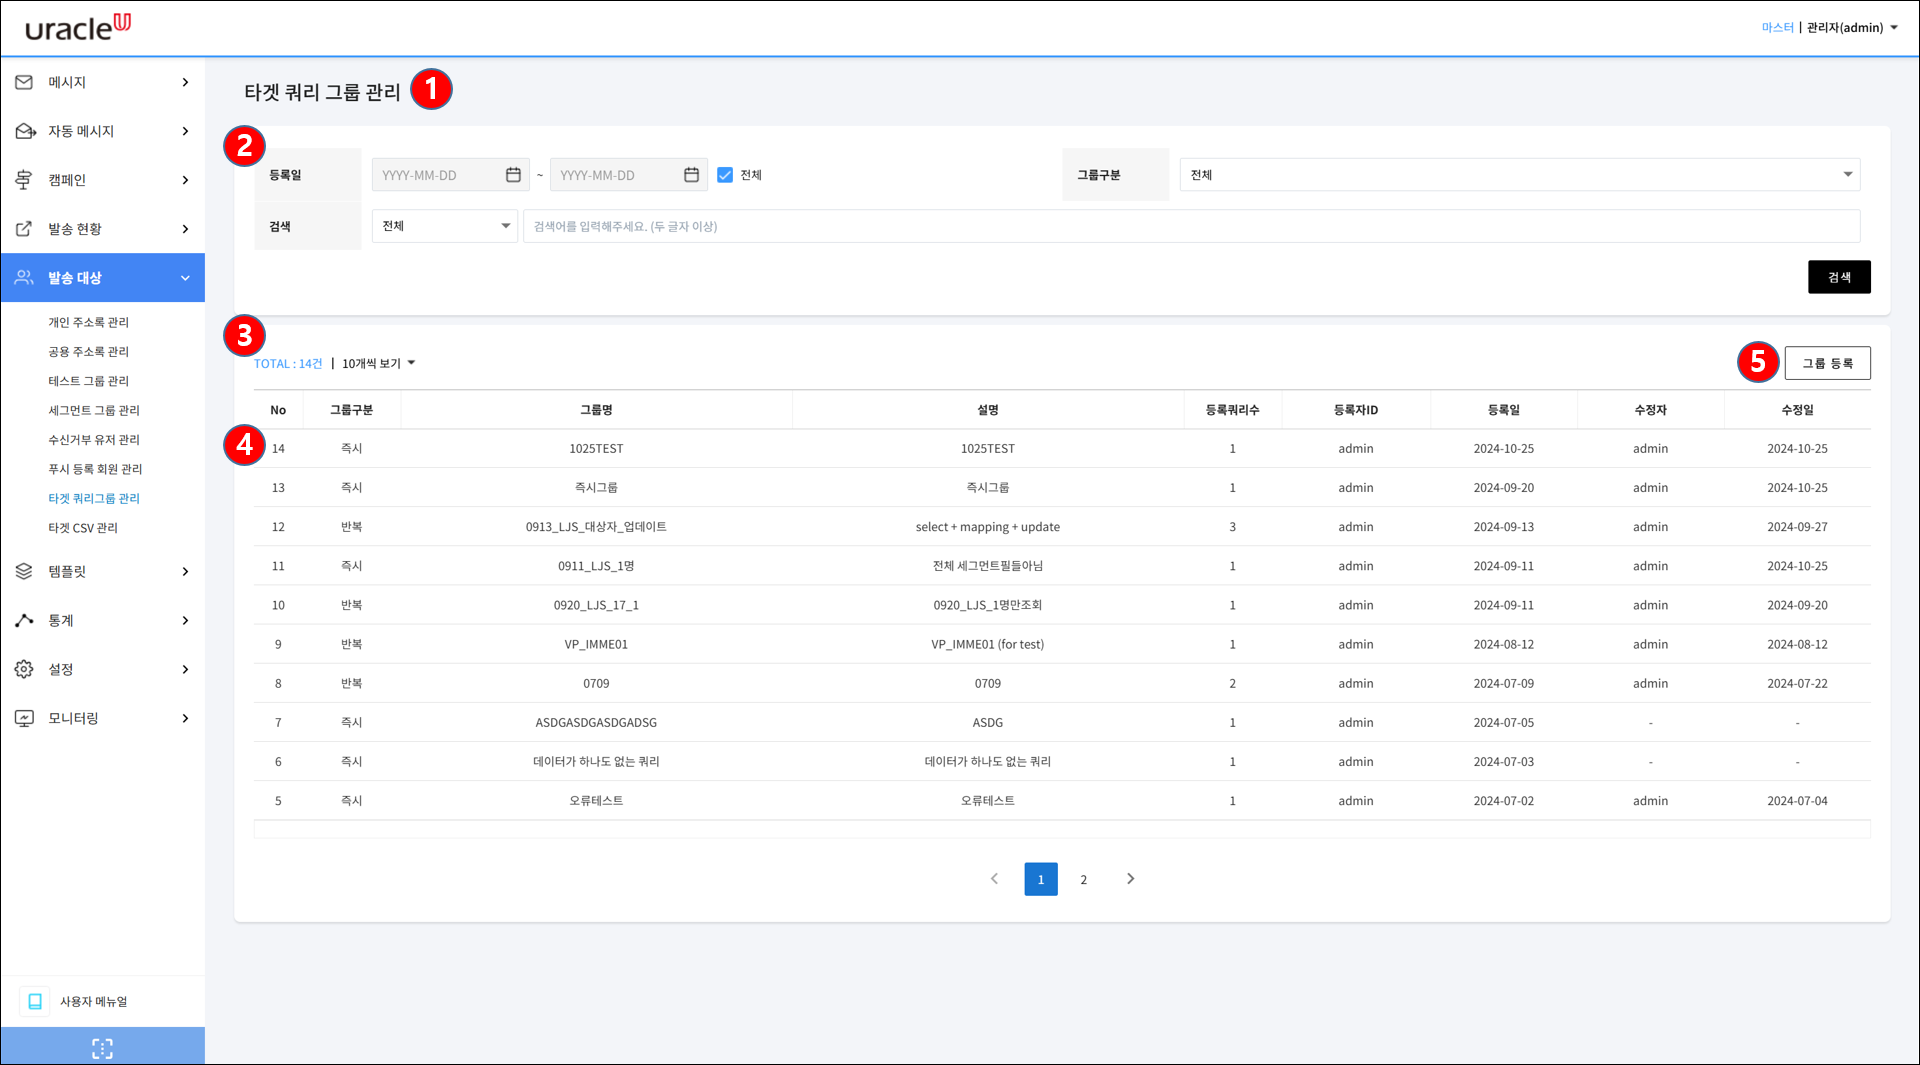Go to page 2
This screenshot has width=1920, height=1065.
pyautogui.click(x=1083, y=879)
